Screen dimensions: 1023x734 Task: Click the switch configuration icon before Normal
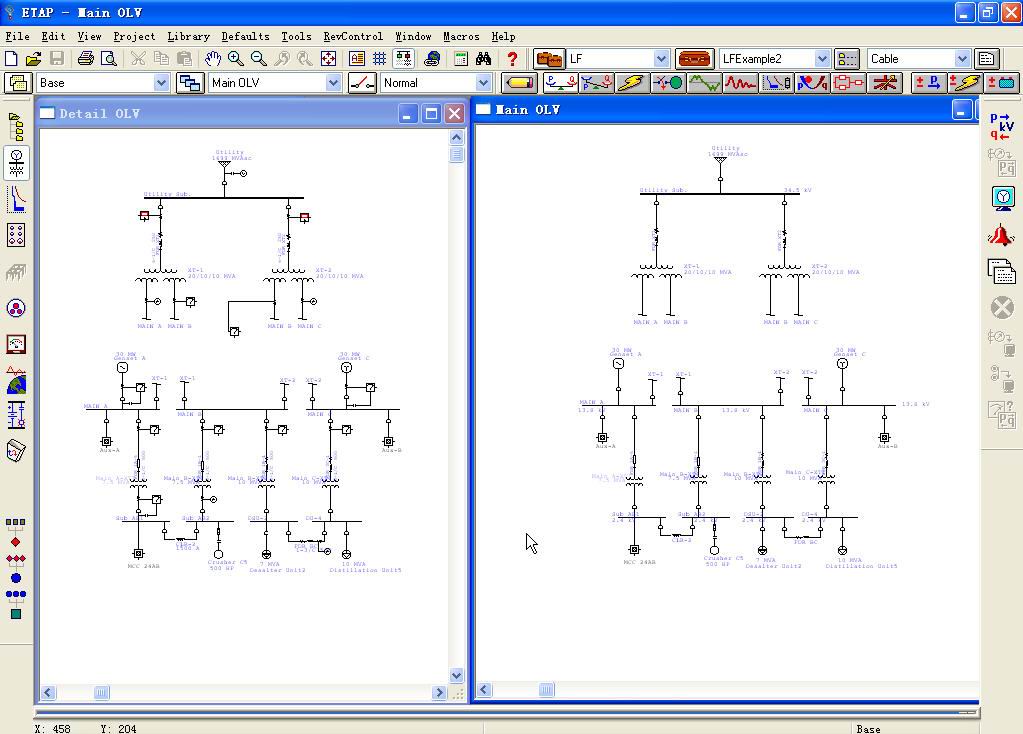361,83
